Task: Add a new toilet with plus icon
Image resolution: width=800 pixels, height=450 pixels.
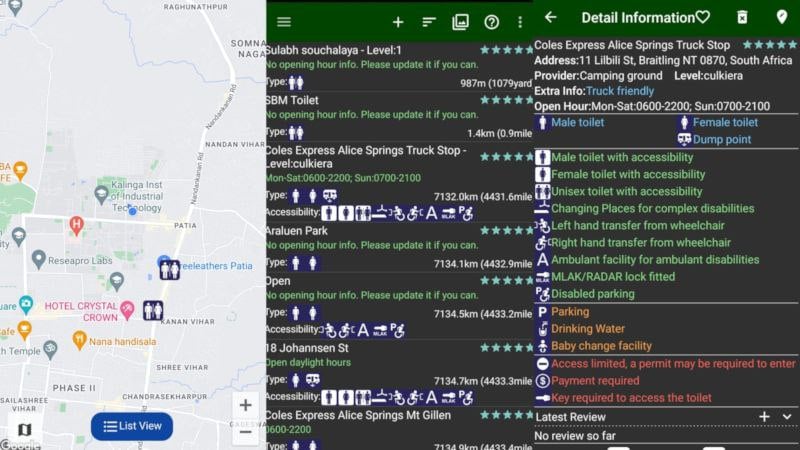Action: [398, 22]
